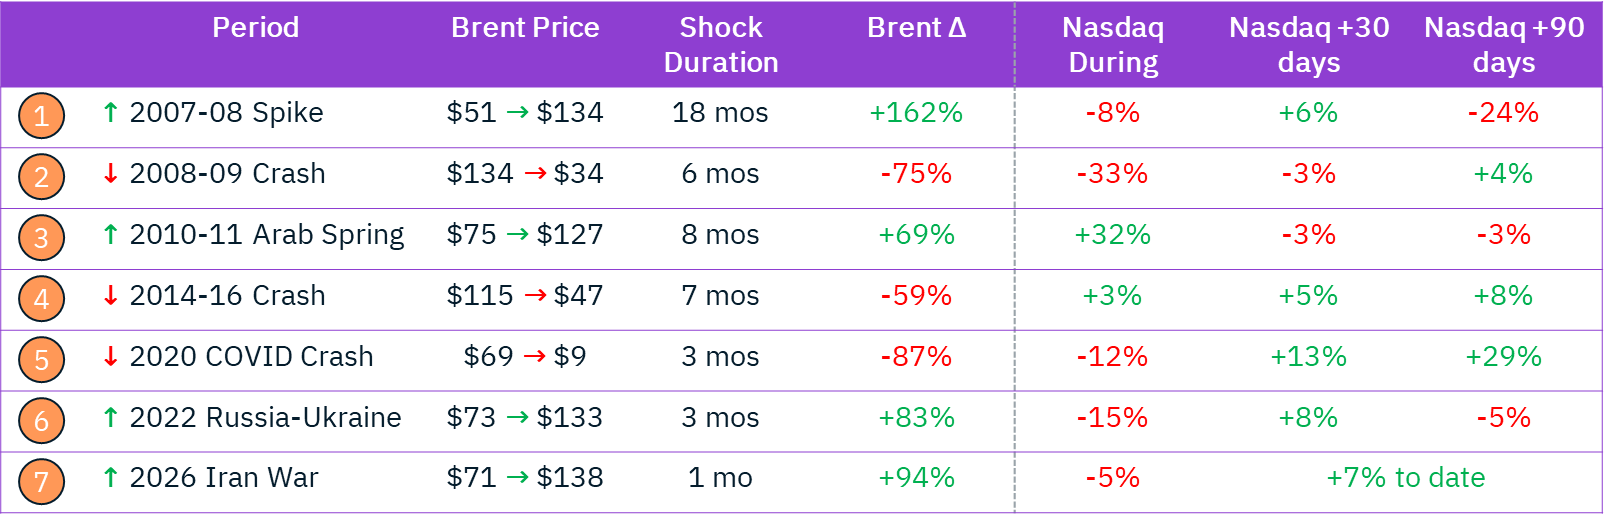Click the 2010-11 Arab Spring label

coord(267,235)
